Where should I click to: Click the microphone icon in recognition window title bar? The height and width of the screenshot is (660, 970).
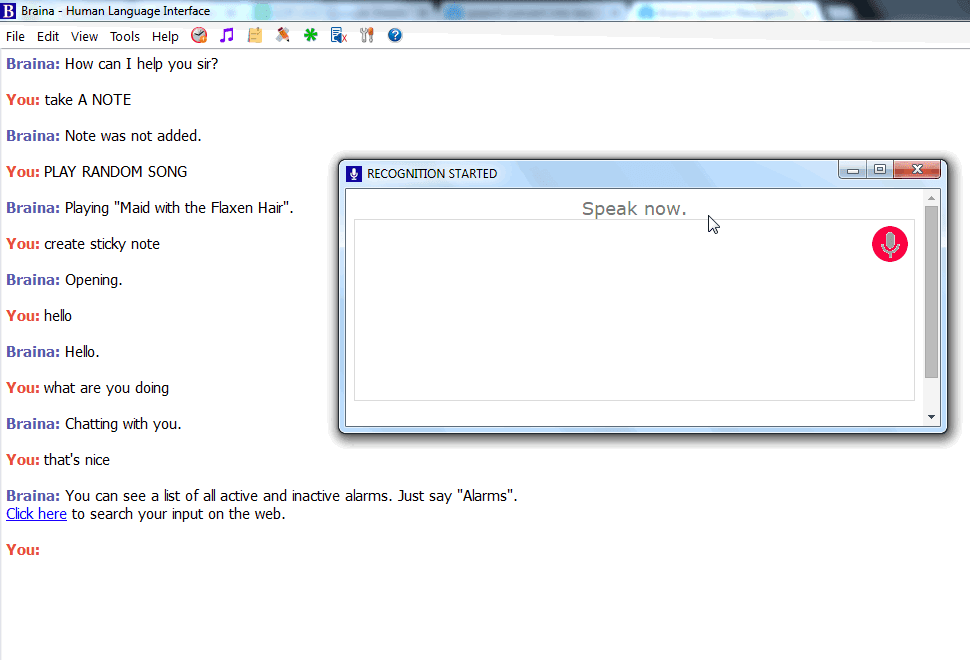pyautogui.click(x=353, y=173)
